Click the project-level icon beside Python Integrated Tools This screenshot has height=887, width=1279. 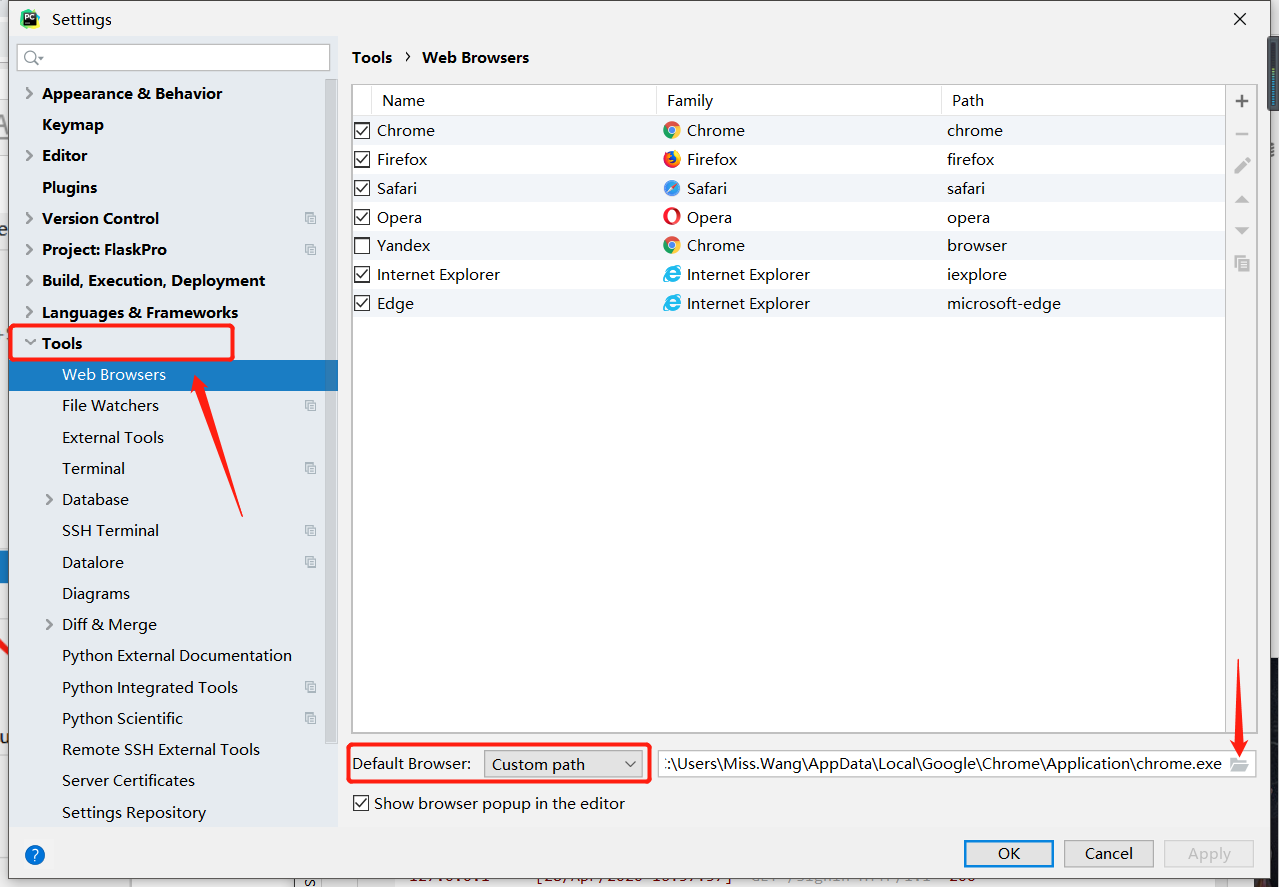click(x=311, y=687)
